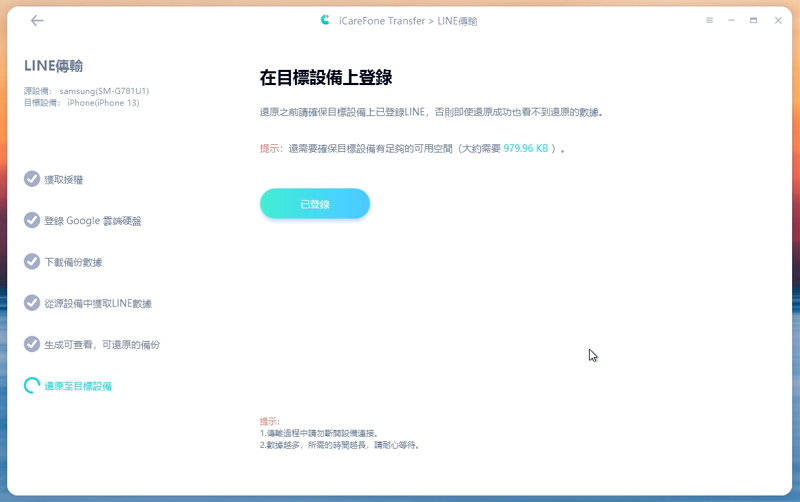Select the 登錄 Google 雲端硬盤 step label
800x502 pixels.
92,221
